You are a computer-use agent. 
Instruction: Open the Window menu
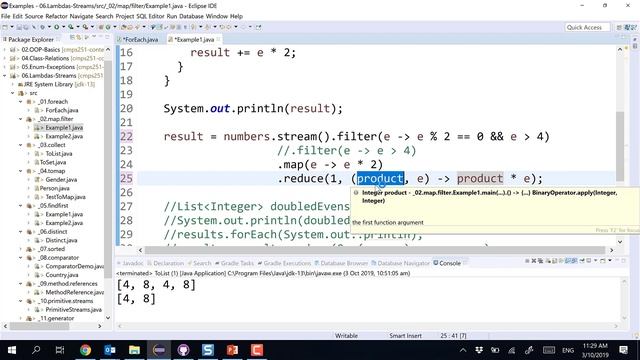pos(216,16)
